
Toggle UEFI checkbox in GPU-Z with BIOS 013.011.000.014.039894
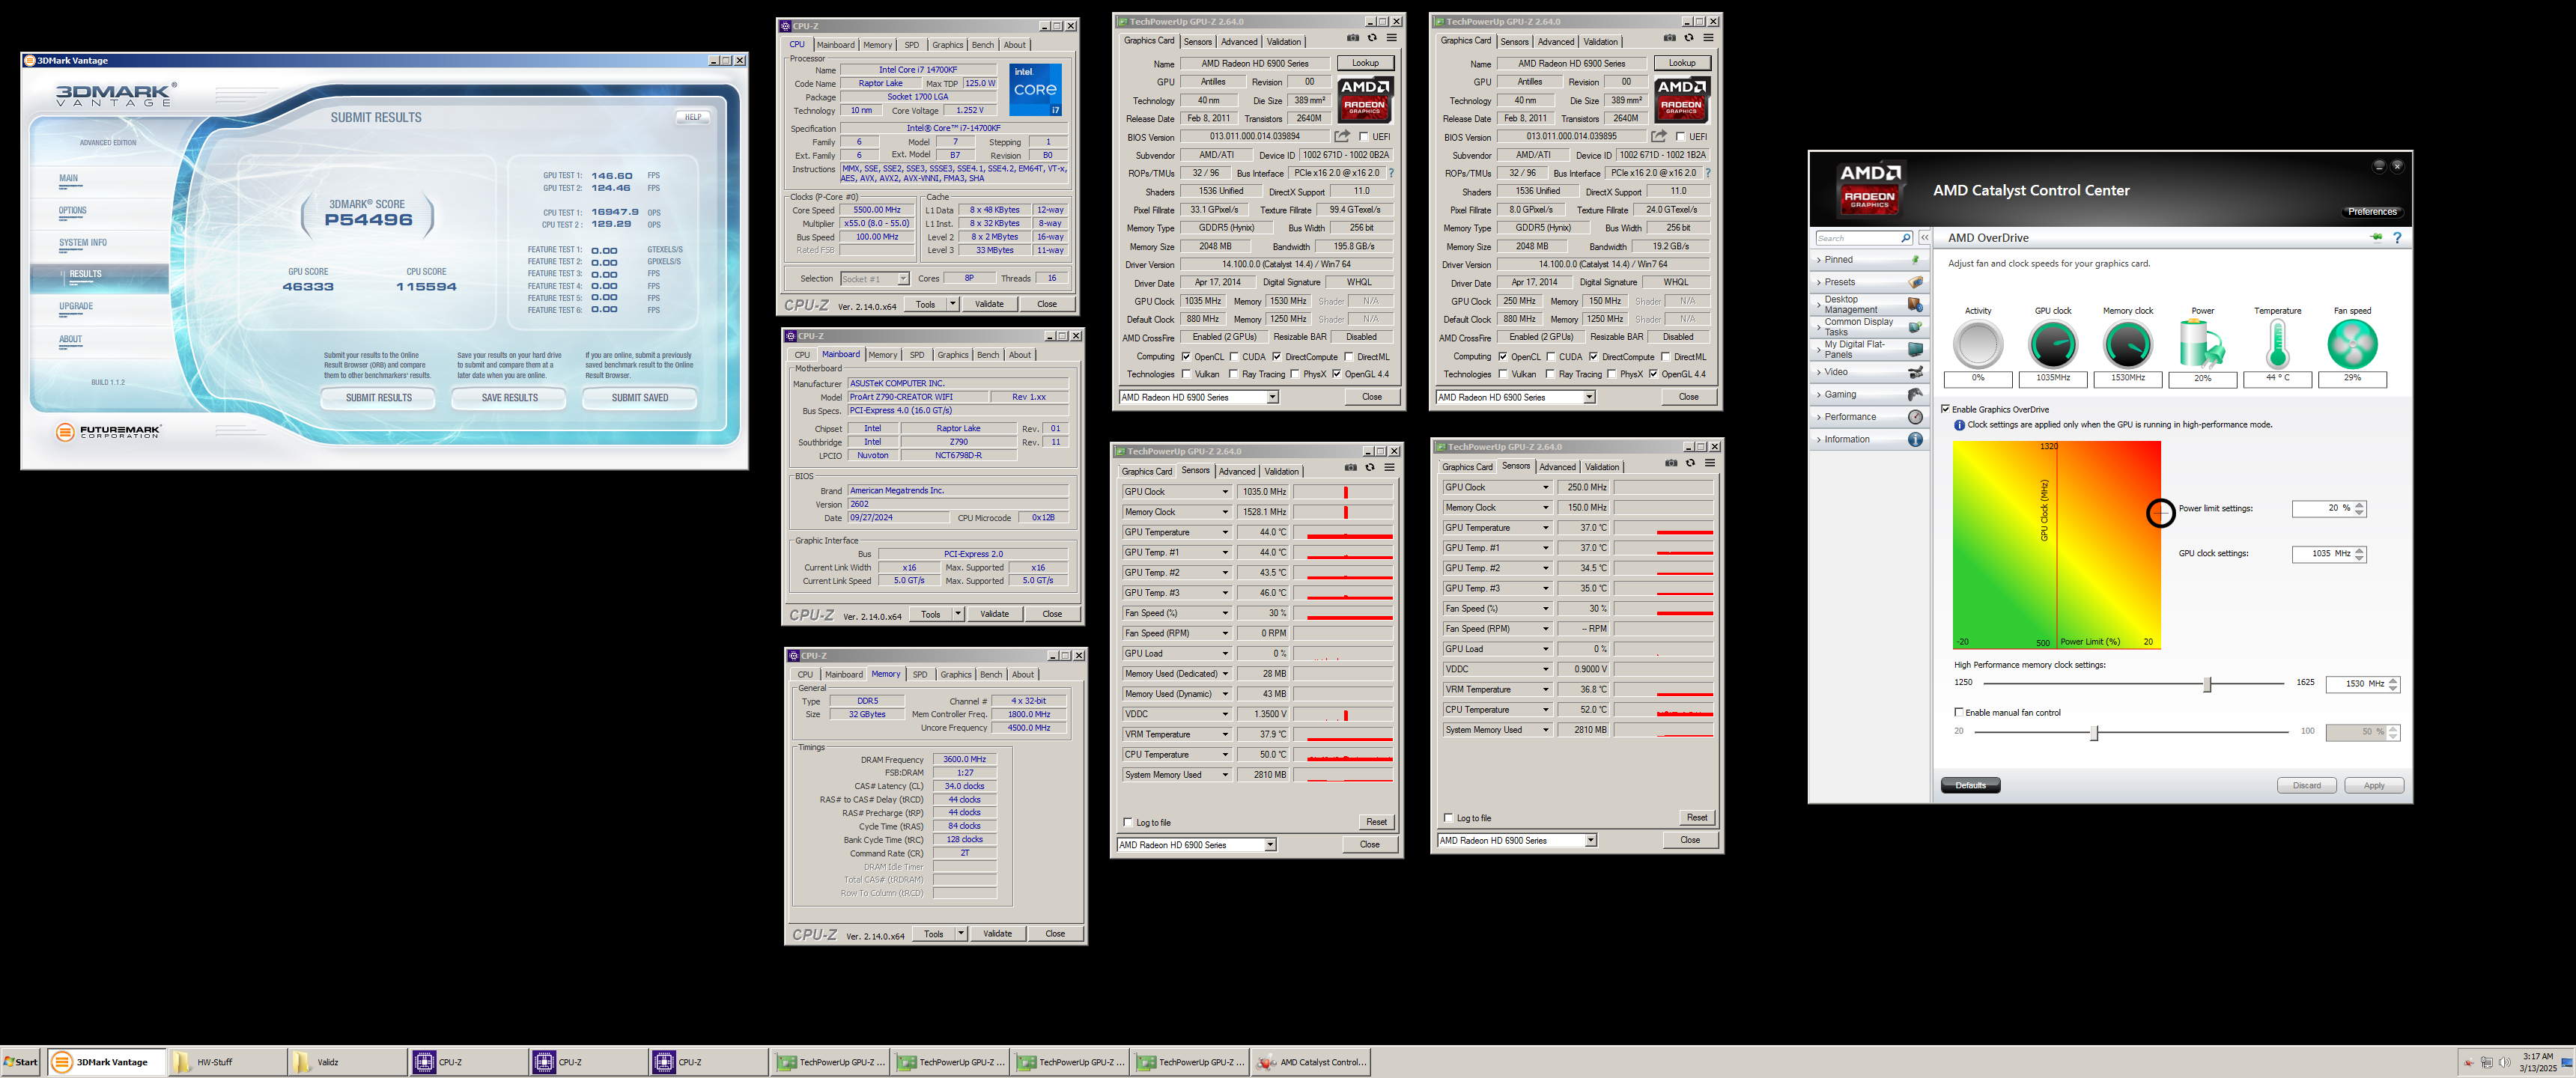click(x=1364, y=137)
